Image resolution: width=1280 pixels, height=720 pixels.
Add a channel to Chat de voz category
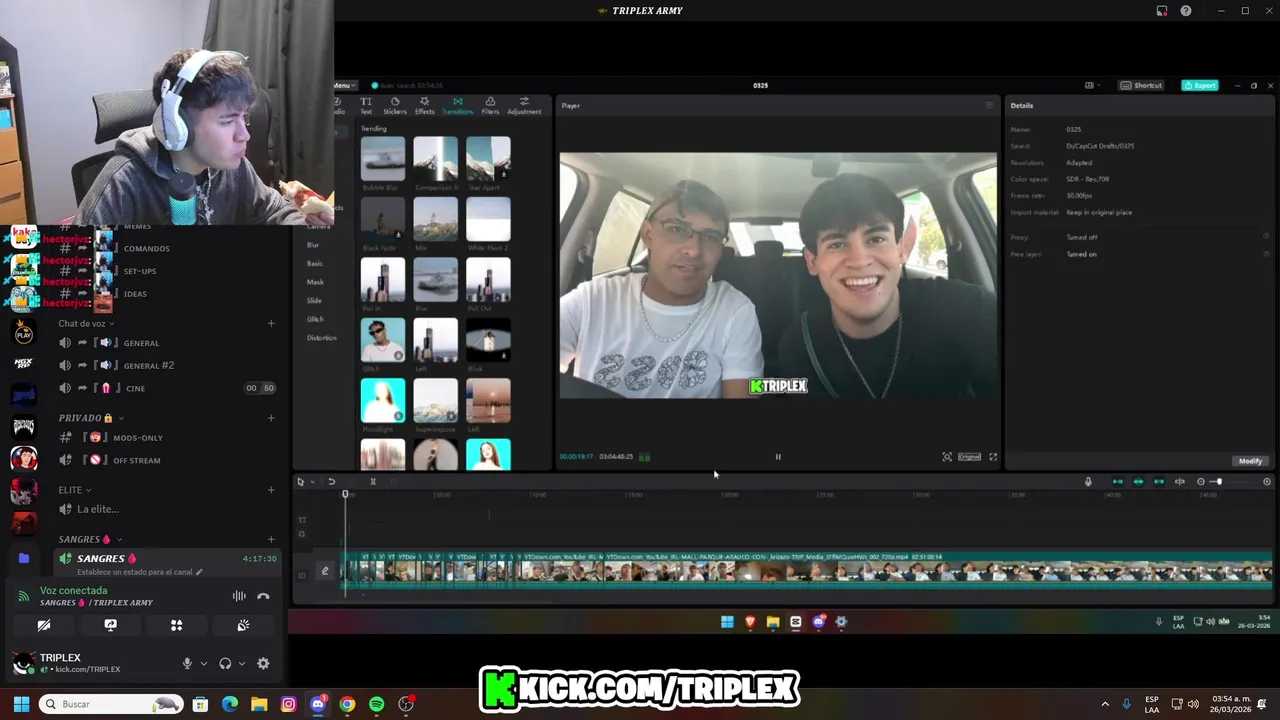click(x=271, y=323)
